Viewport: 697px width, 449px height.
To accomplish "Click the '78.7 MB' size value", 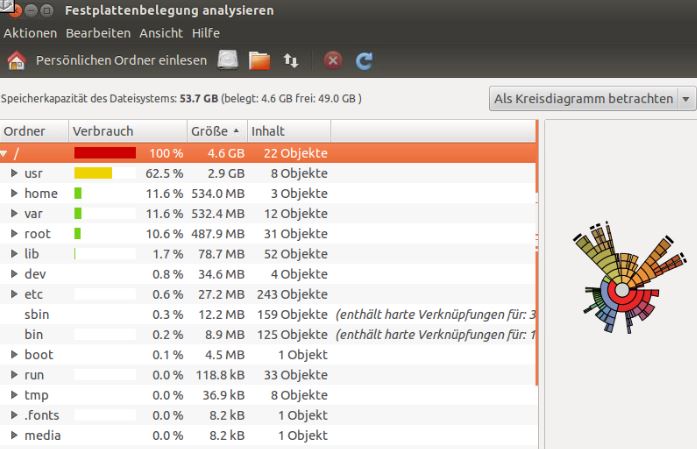I will [x=221, y=254].
